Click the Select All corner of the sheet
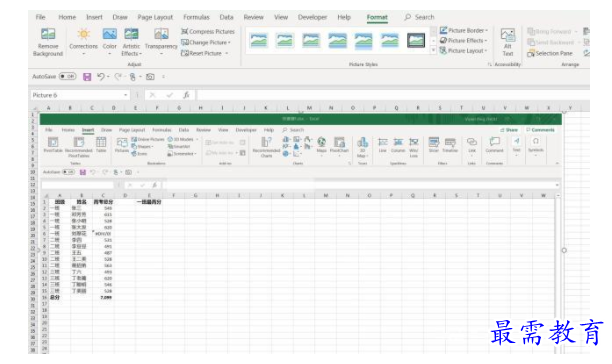Image resolution: width=612 pixels, height=364 pixels. point(34,108)
